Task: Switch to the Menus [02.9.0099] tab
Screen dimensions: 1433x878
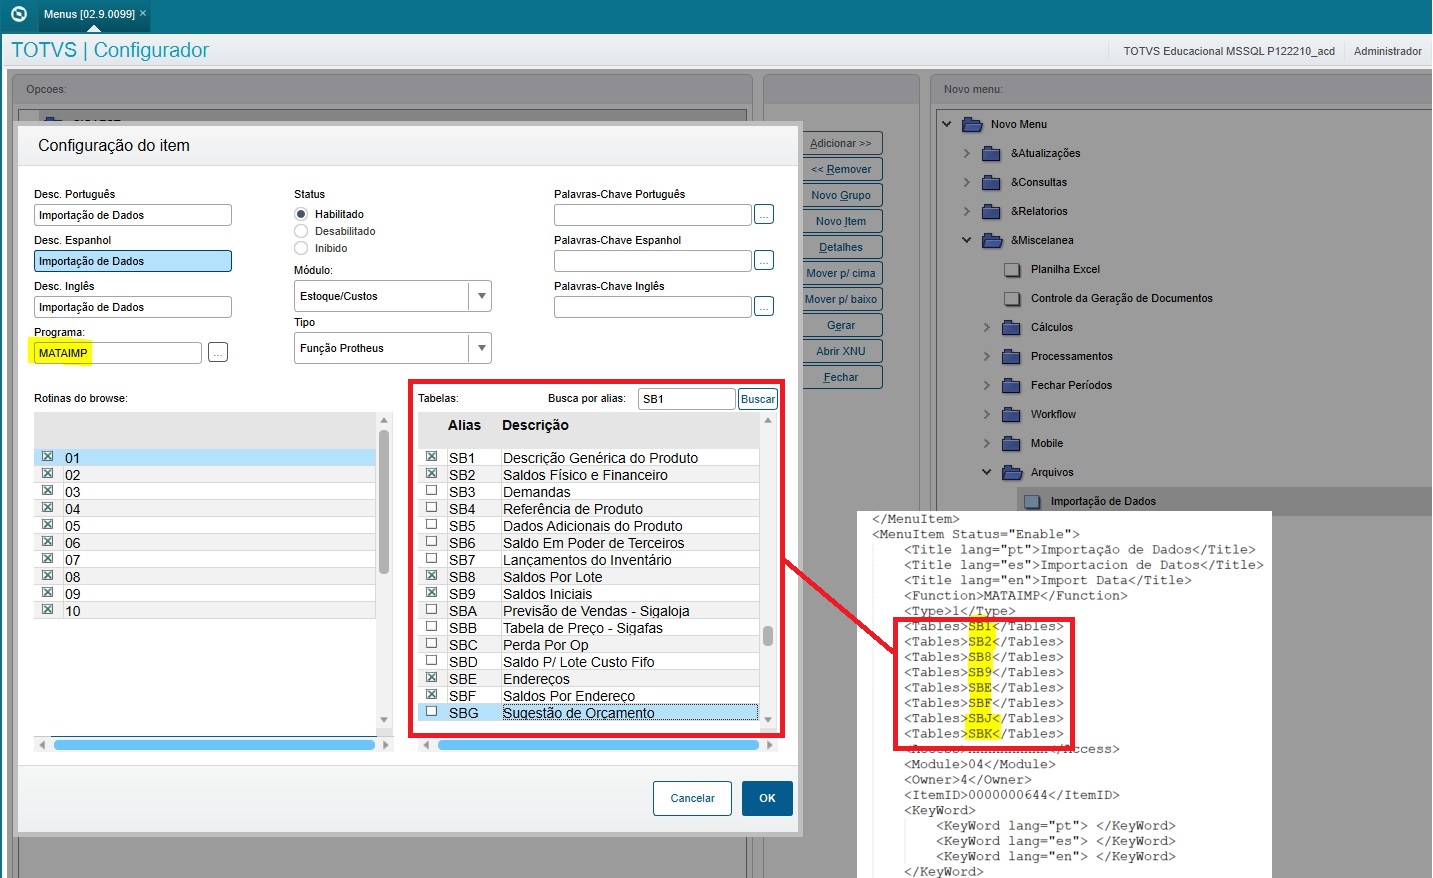Action: coord(89,14)
